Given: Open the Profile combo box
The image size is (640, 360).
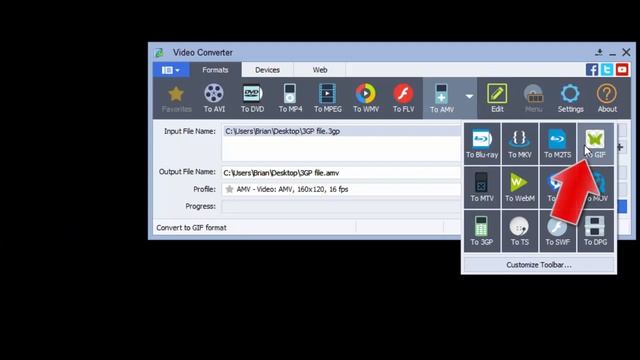Looking at the screenshot, I should pos(341,189).
